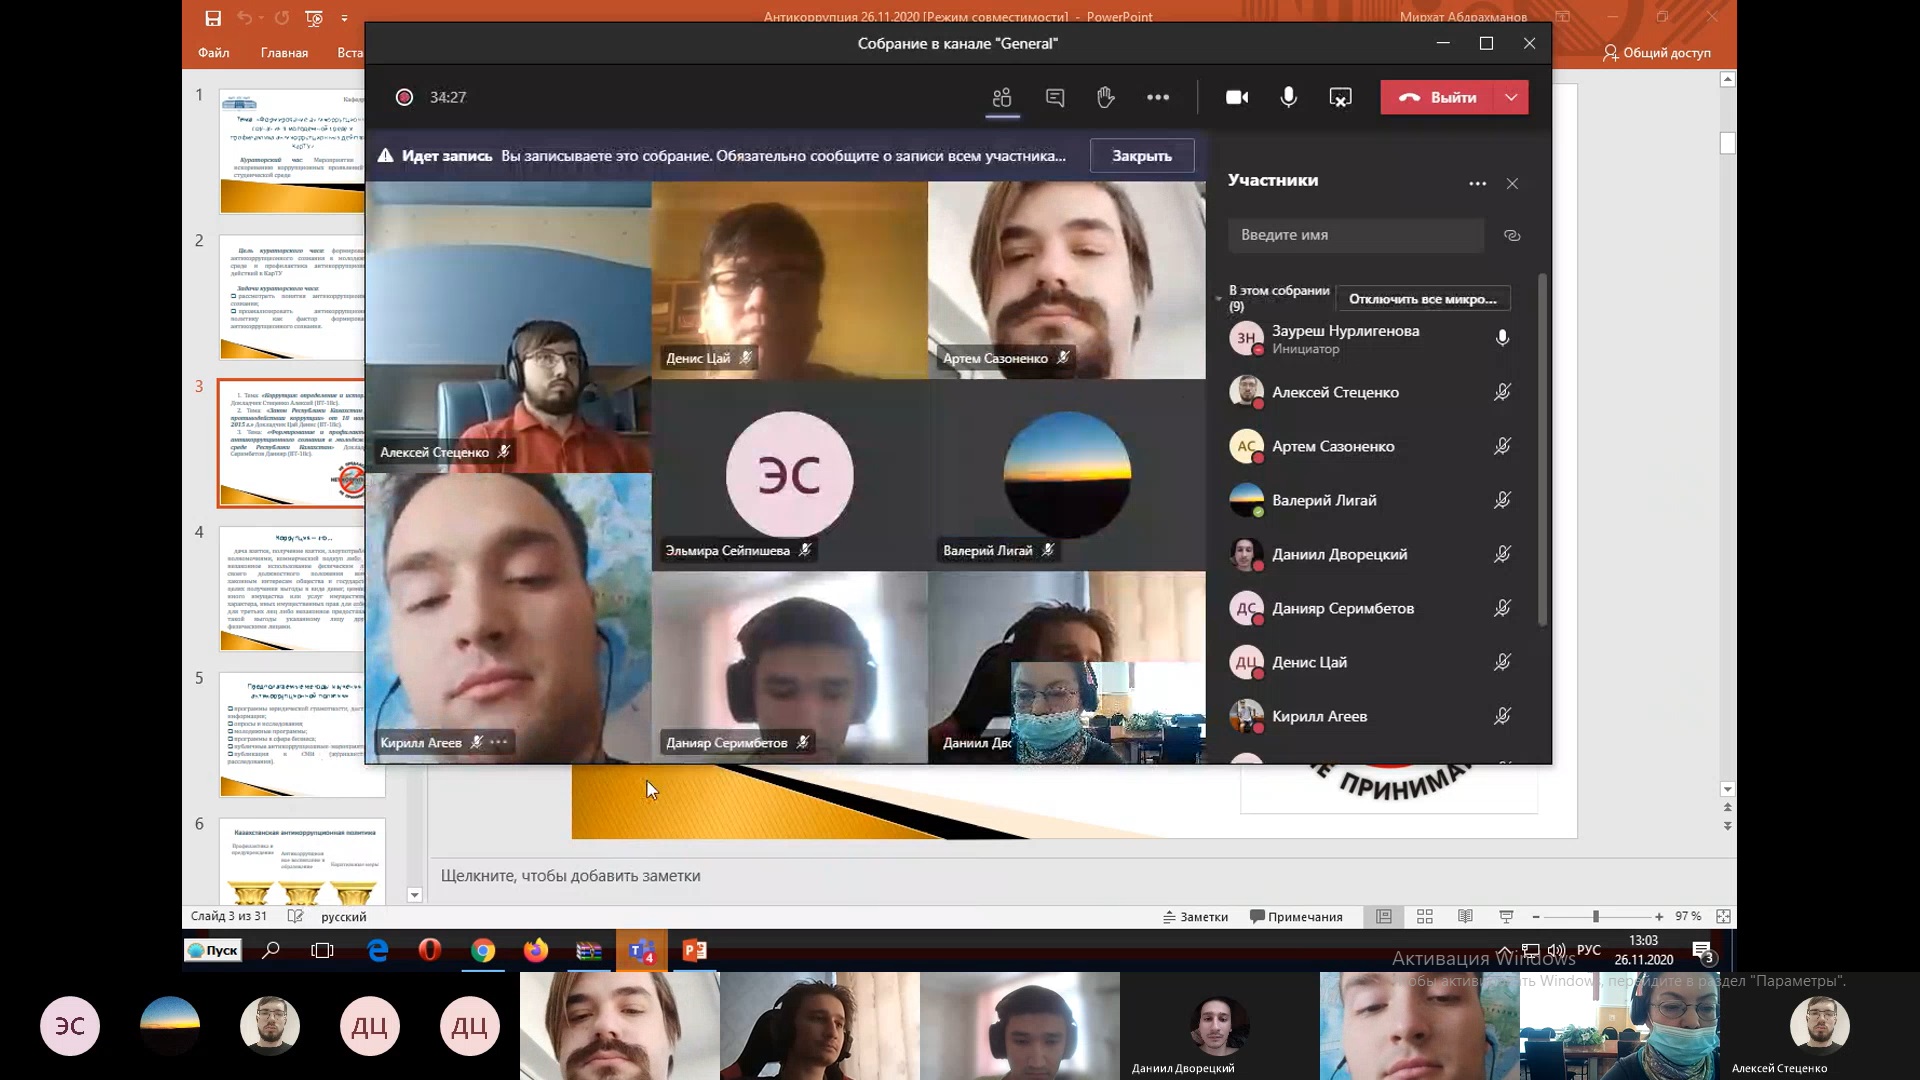Open the Пуск start menu

(x=213, y=950)
